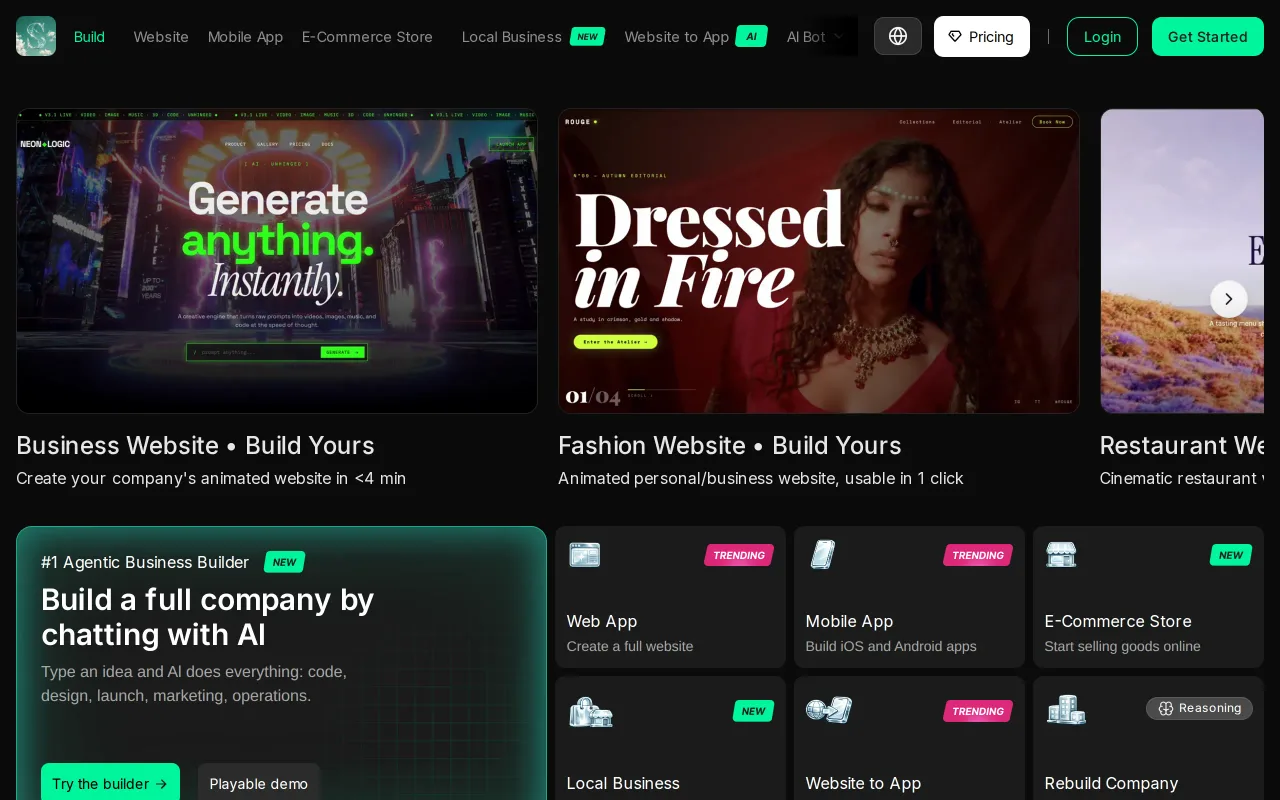Click the Try the builder button
The image size is (1280, 800).
[110, 783]
